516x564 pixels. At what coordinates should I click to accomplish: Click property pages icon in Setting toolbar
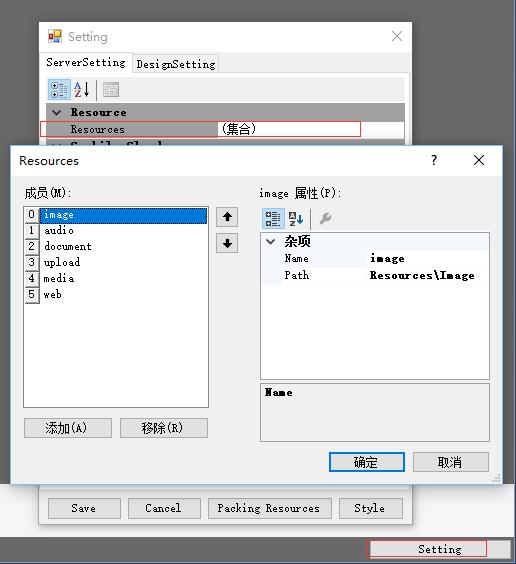[111, 90]
